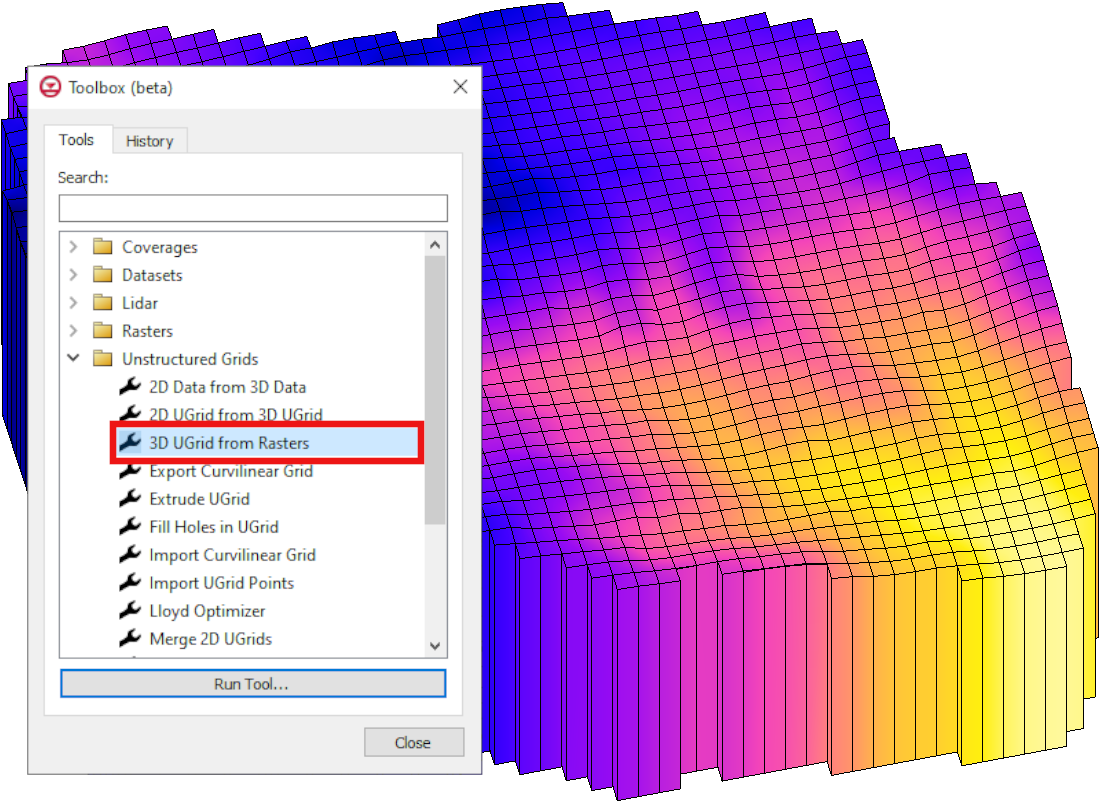Select the Export Curvilinear Grid tool icon
Image resolution: width=1103 pixels, height=804 pixels.
click(x=128, y=471)
